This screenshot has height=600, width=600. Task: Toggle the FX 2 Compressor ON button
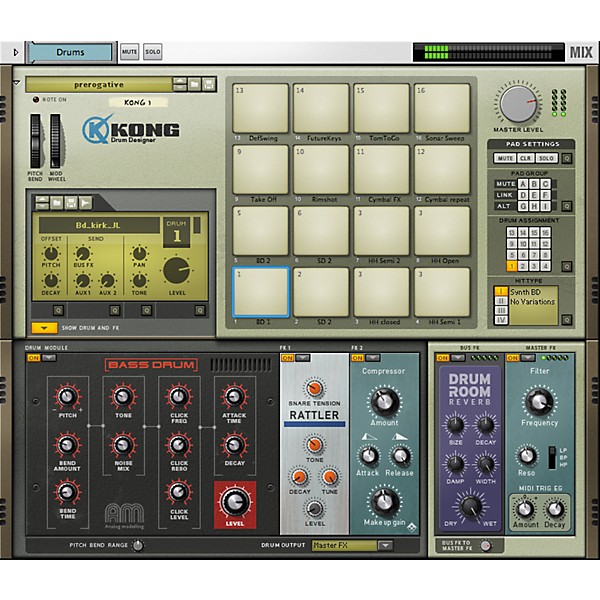pyautogui.click(x=357, y=358)
